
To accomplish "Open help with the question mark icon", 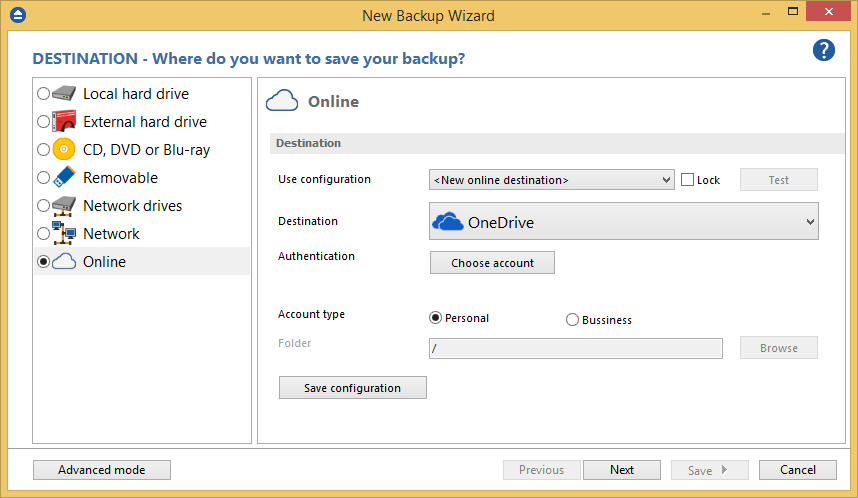I will [x=824, y=50].
